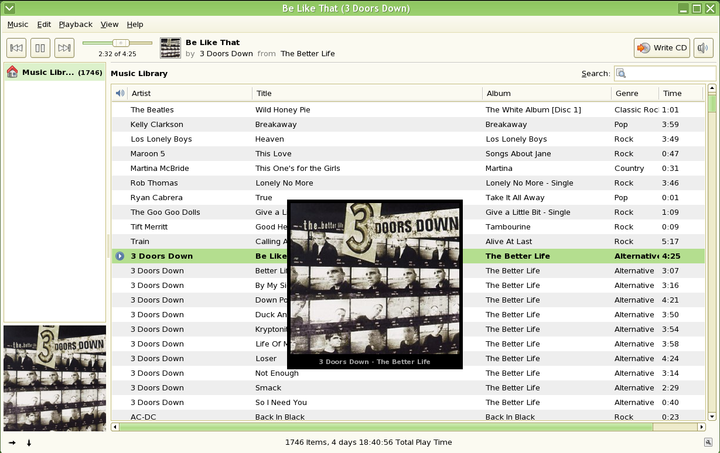This screenshot has height=453, width=720.
Task: Click the horizontal scrollbar left arrow
Action: pyautogui.click(x=115, y=427)
